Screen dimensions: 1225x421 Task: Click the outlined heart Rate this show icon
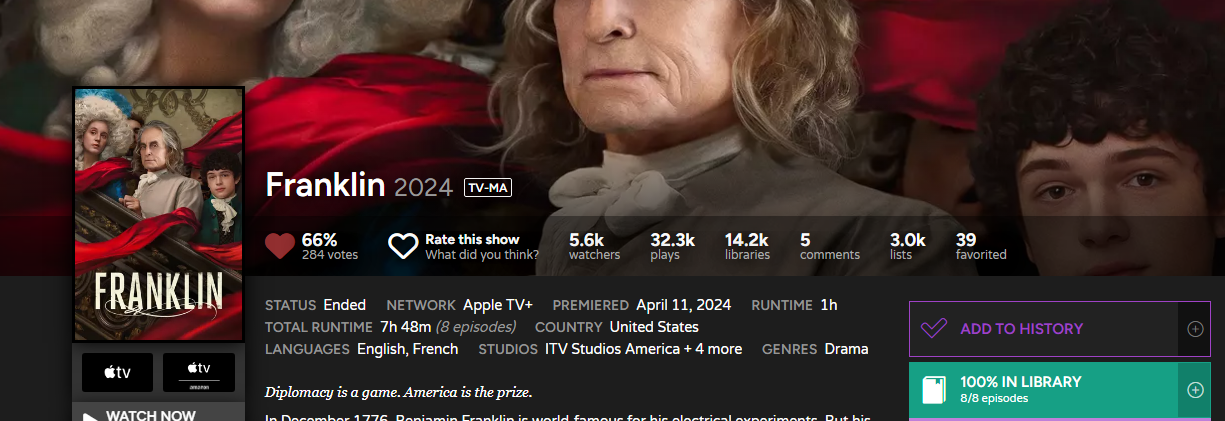[403, 246]
